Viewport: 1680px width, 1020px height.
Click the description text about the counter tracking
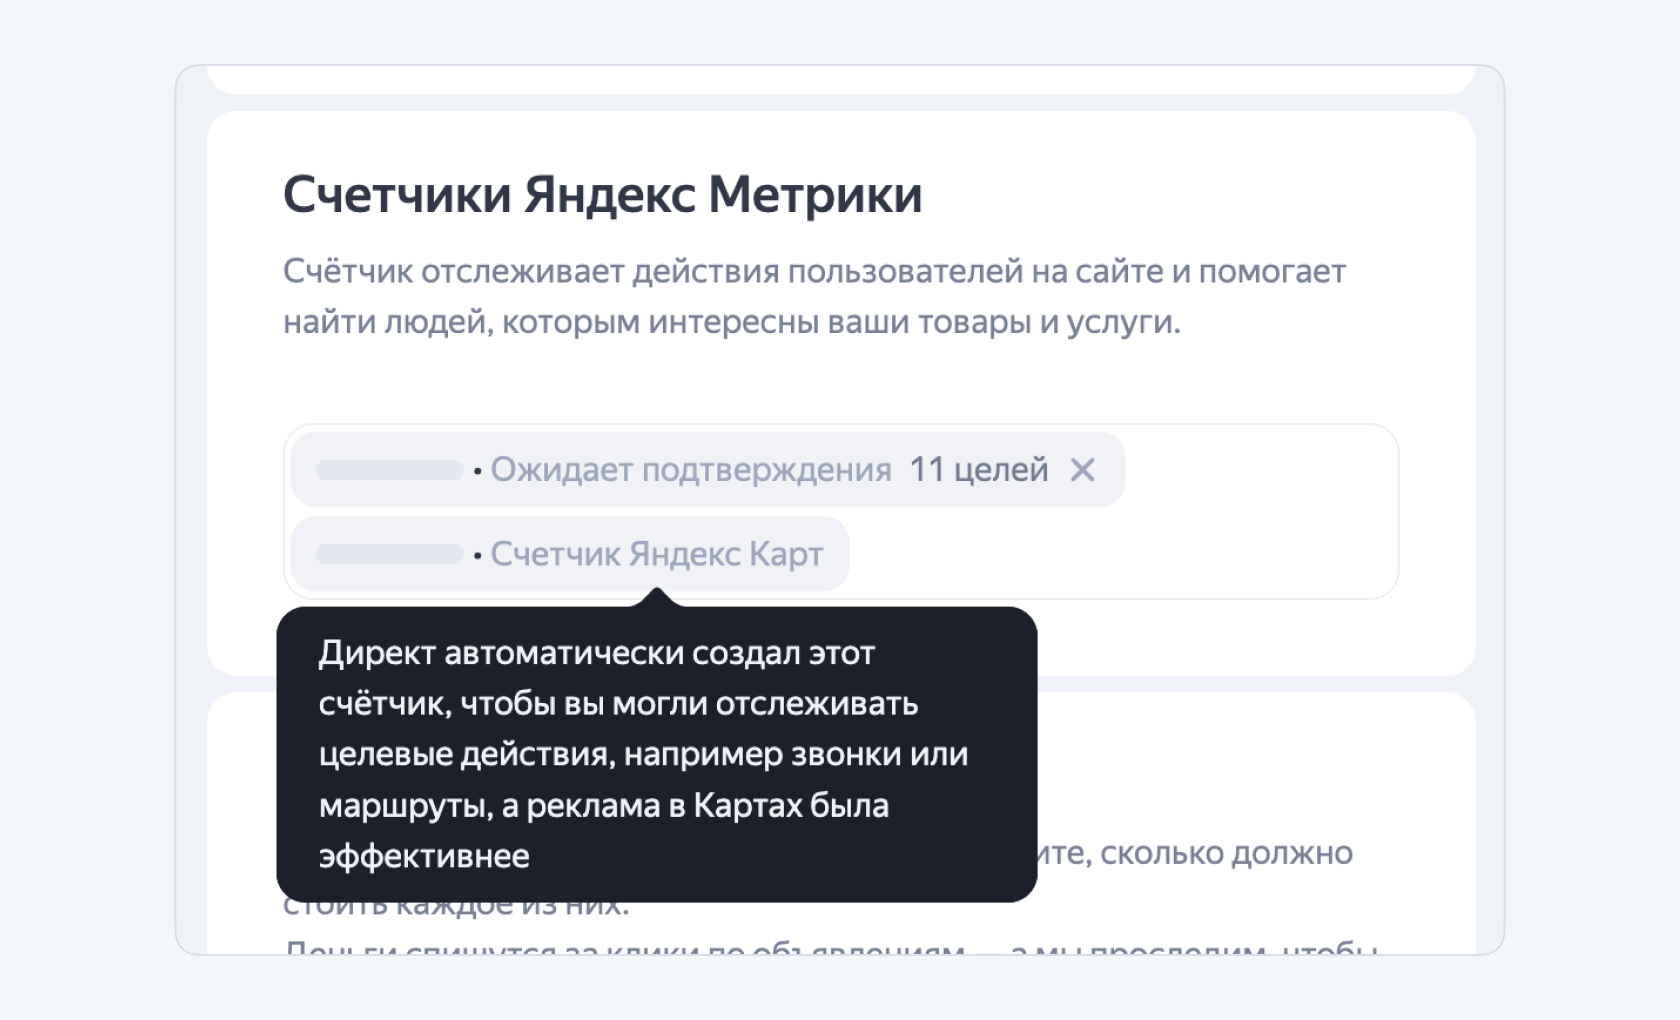point(814,296)
